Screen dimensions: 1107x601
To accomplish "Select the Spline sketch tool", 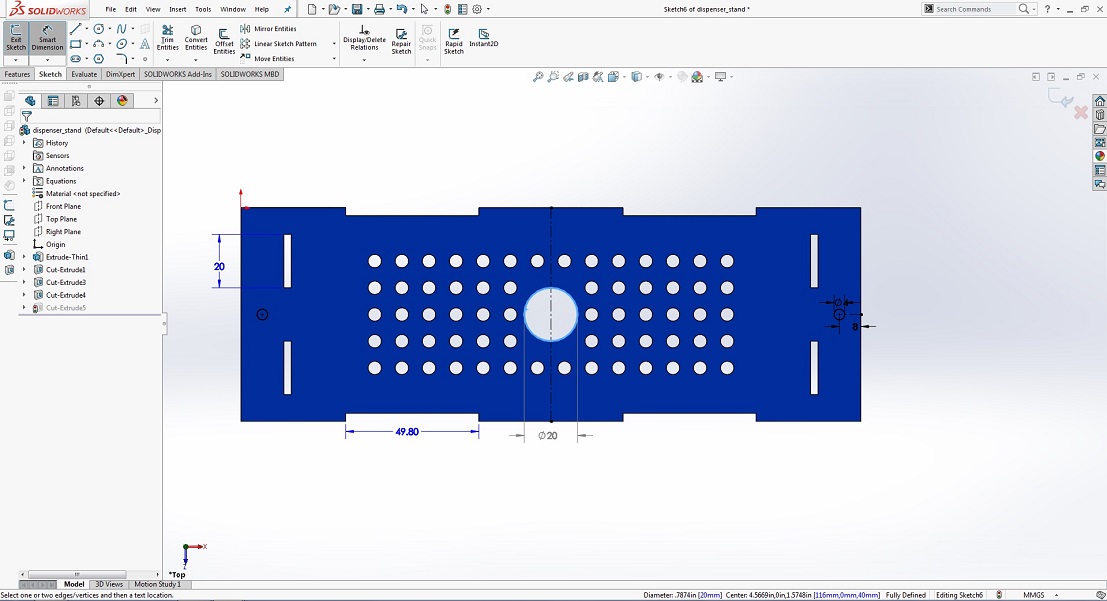I will point(121,29).
